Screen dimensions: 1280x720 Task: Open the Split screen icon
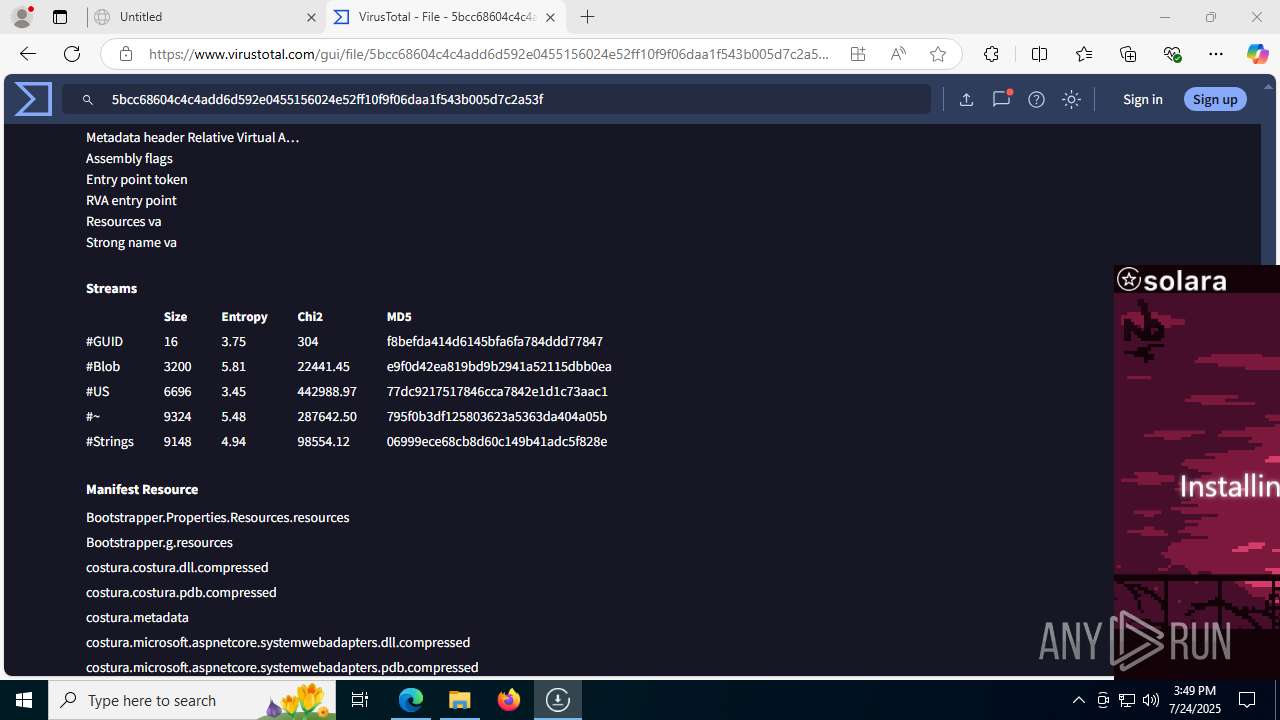[x=1039, y=54]
